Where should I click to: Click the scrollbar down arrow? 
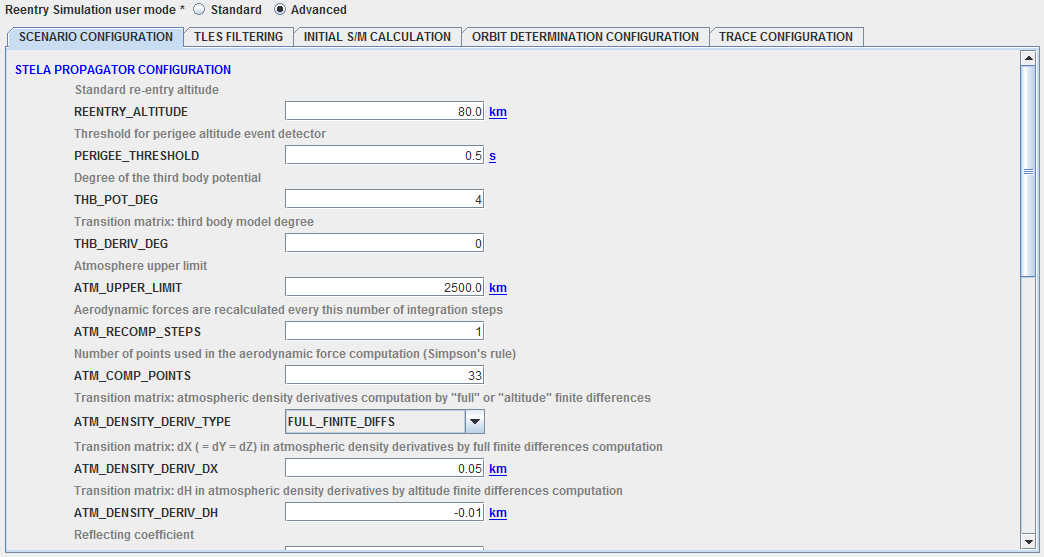coord(1027,541)
